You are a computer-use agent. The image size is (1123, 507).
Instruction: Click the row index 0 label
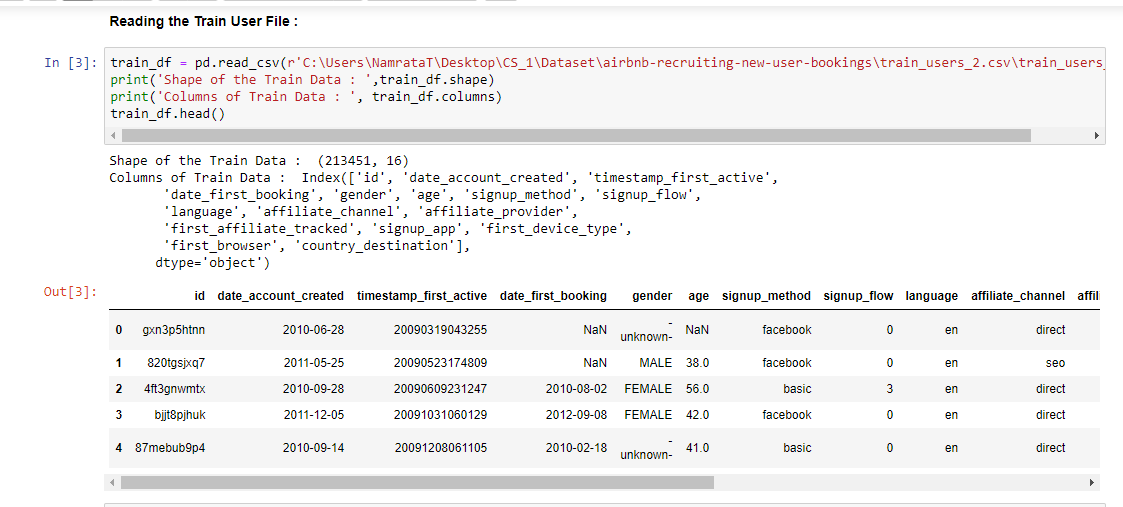click(118, 330)
